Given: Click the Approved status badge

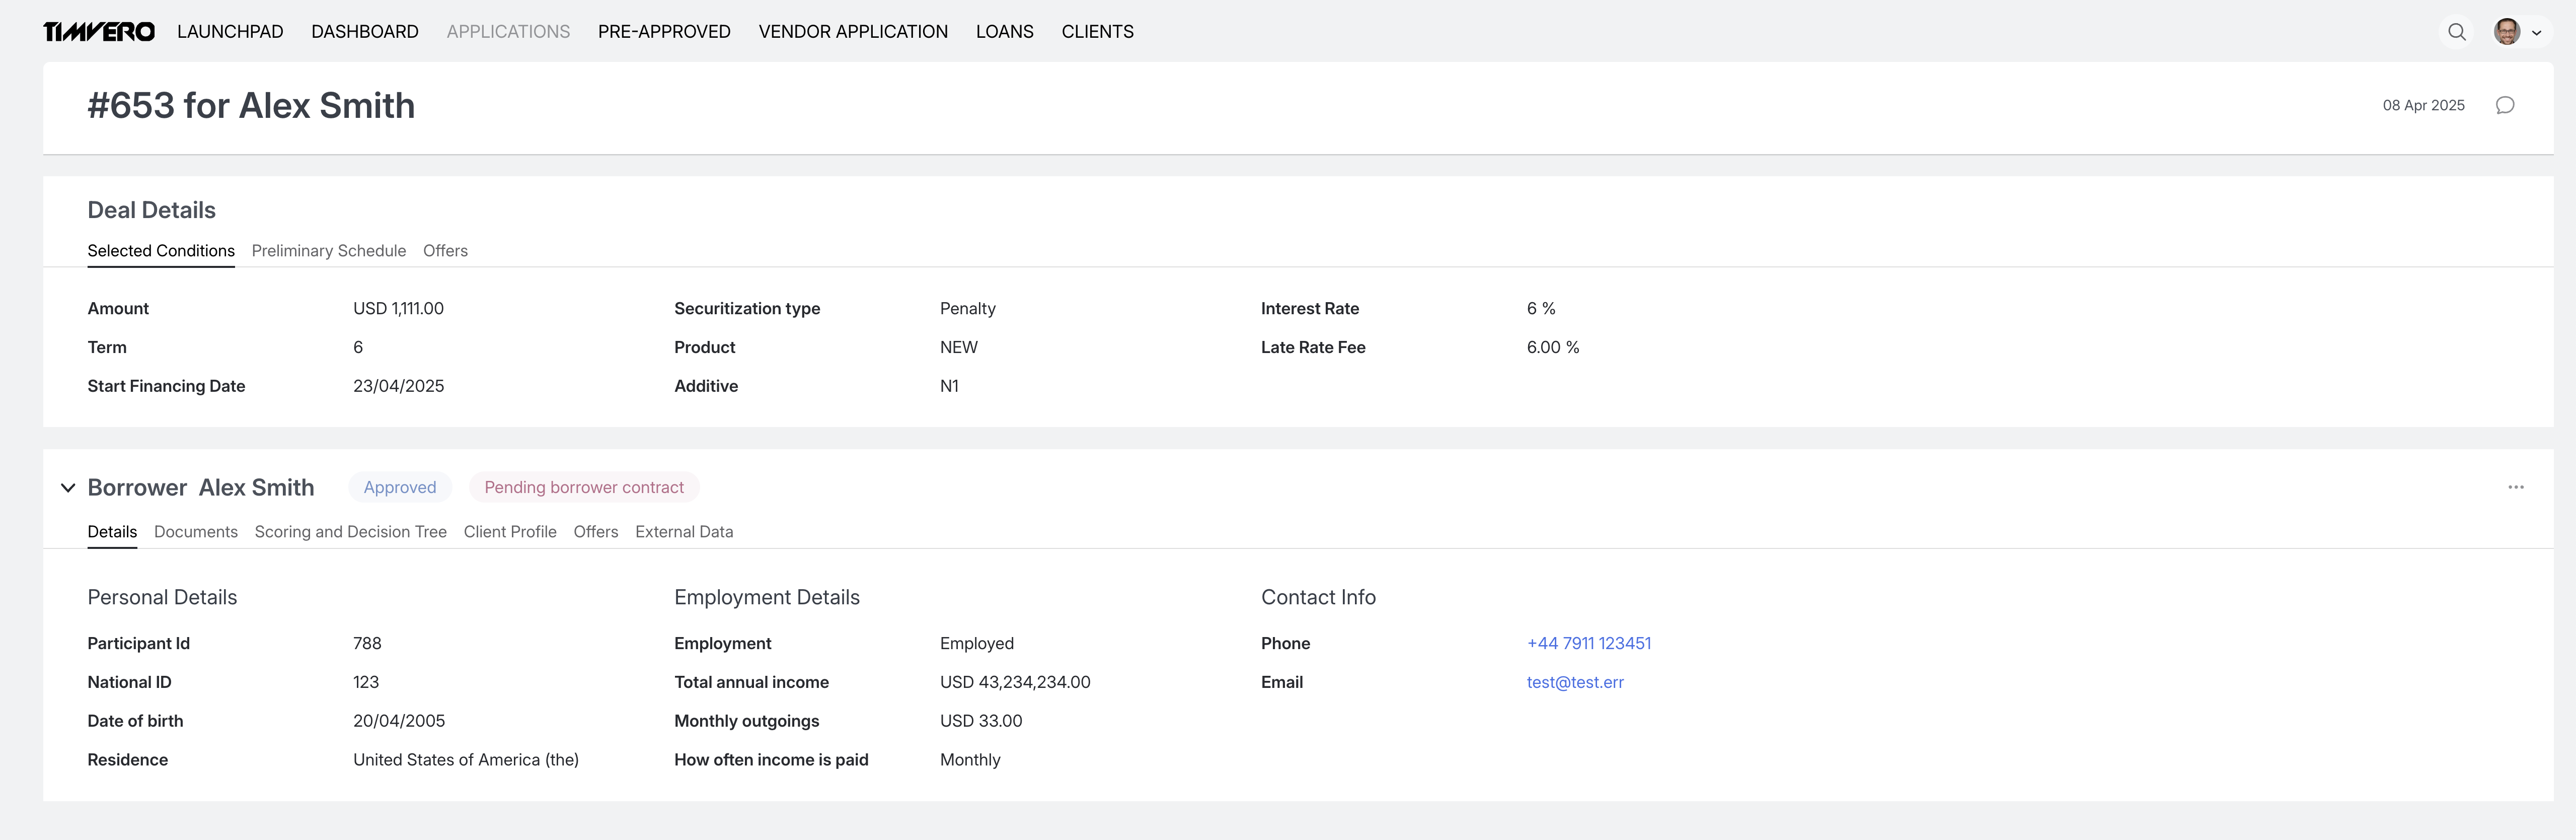Looking at the screenshot, I should 400,487.
